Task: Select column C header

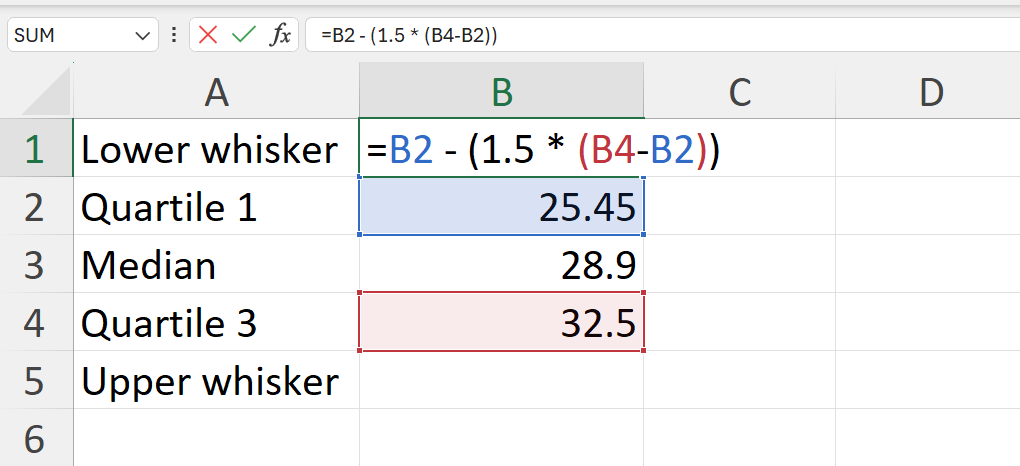Action: point(740,91)
